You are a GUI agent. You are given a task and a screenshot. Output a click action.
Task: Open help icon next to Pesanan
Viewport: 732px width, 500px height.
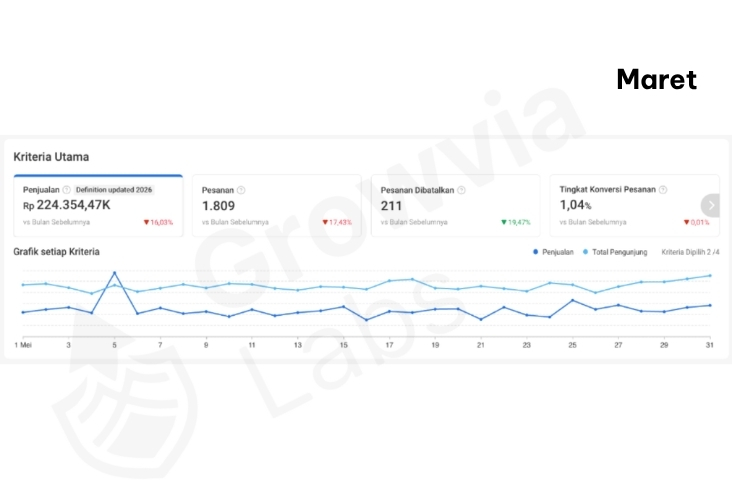pos(241,190)
